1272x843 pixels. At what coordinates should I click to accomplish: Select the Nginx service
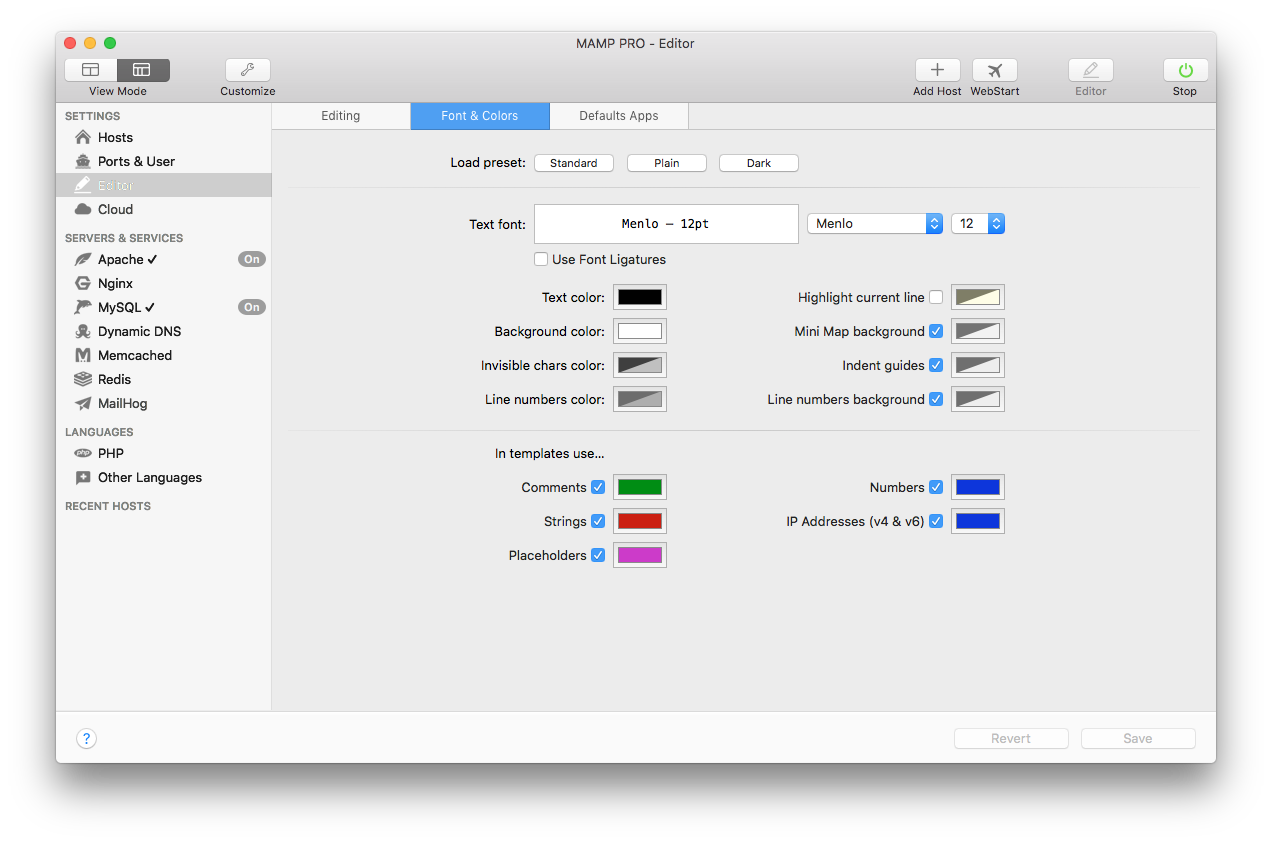tap(113, 283)
